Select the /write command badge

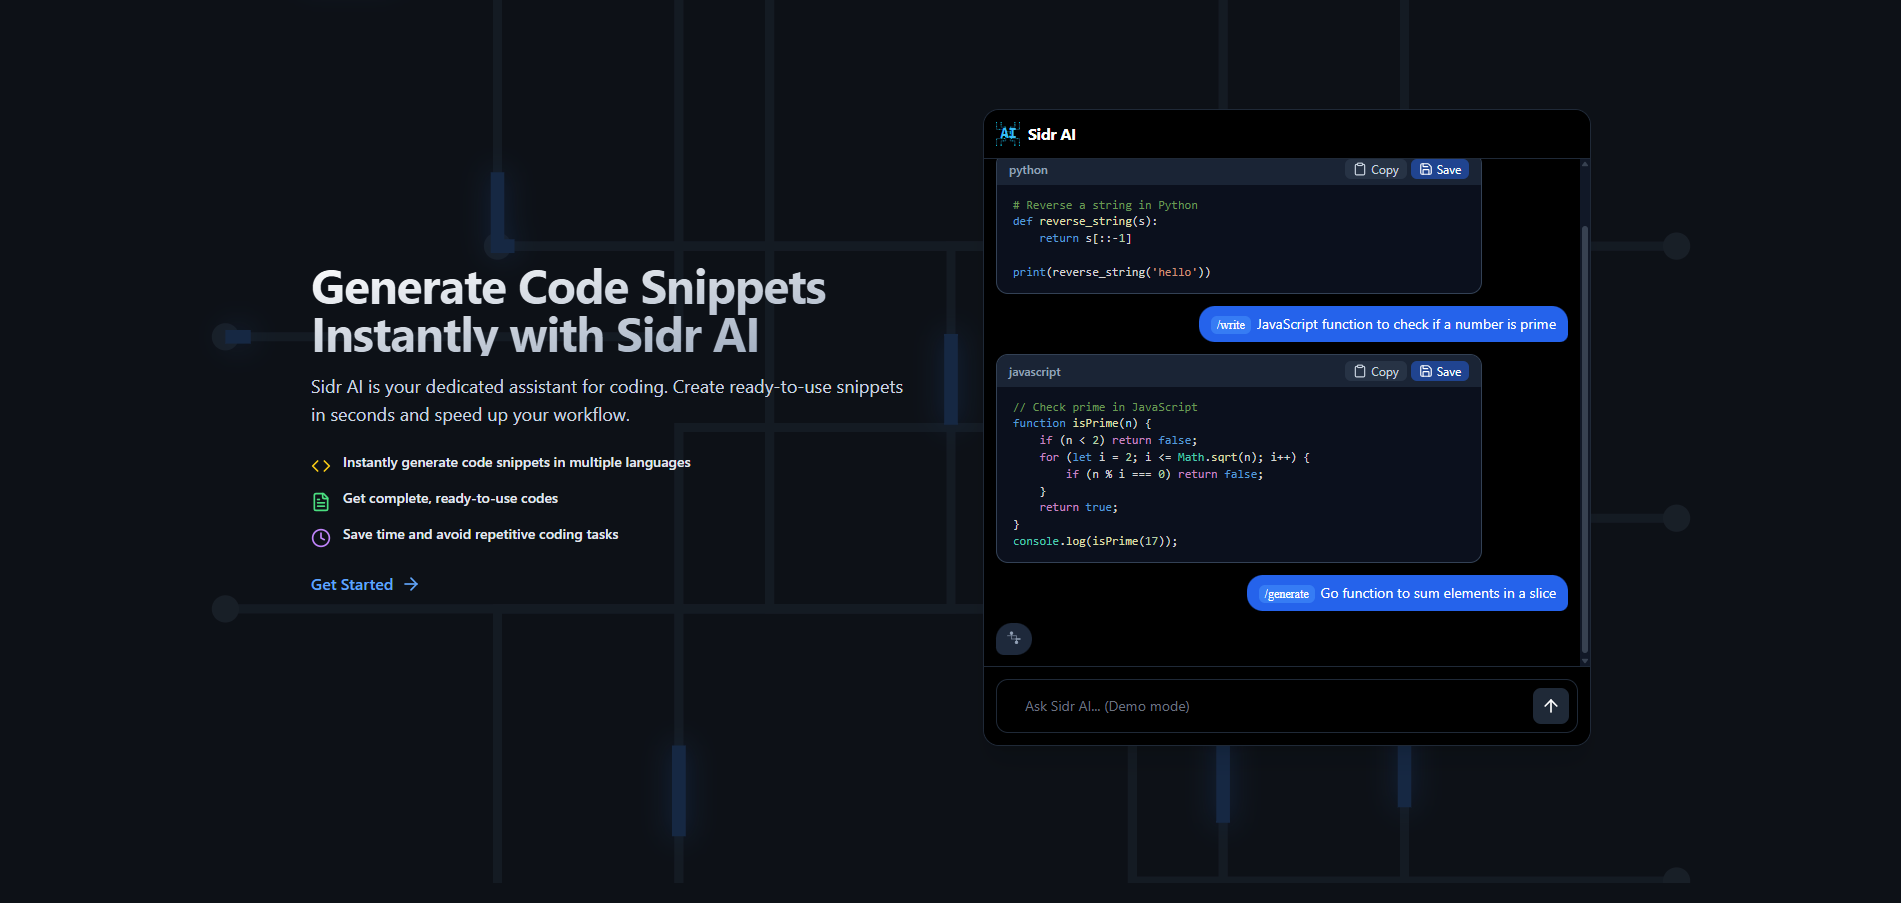click(x=1230, y=324)
